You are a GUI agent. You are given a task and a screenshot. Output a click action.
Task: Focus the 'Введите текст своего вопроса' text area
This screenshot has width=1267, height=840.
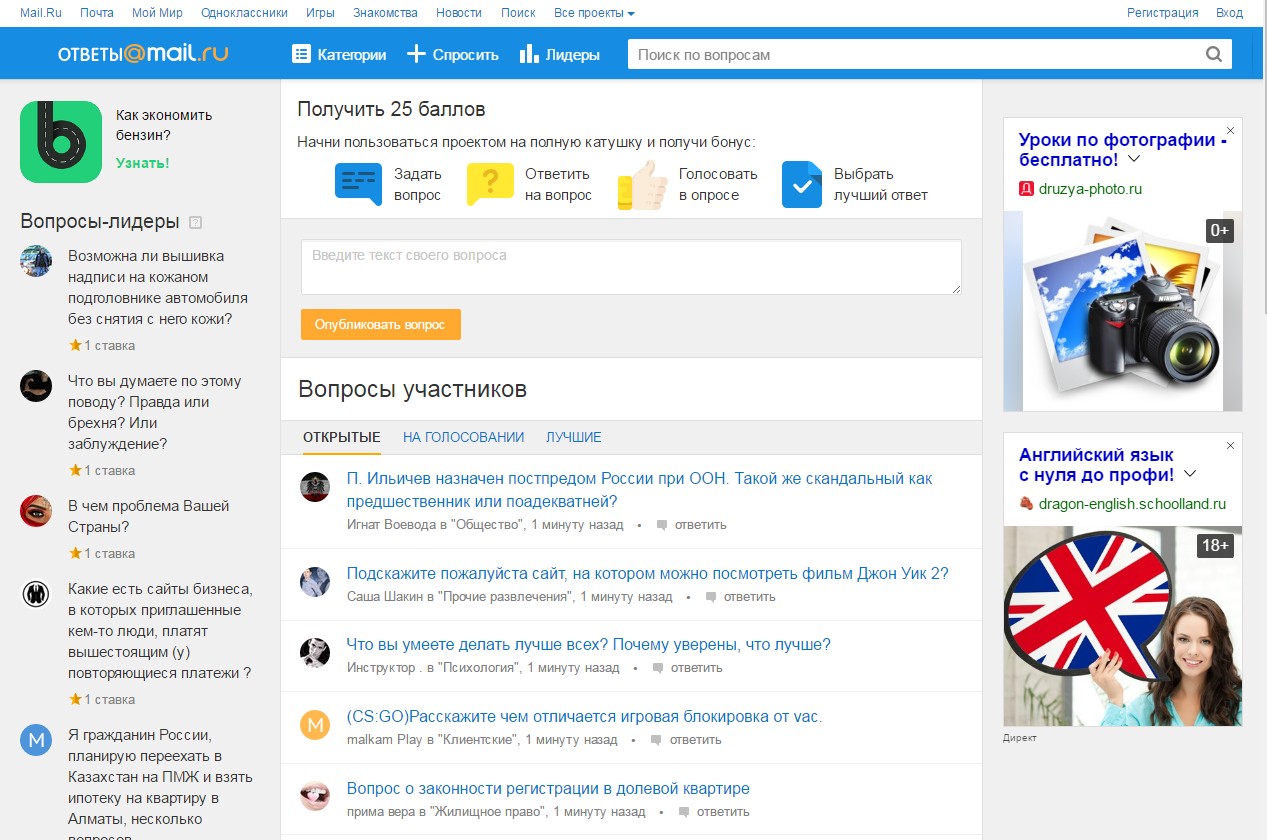(x=631, y=267)
